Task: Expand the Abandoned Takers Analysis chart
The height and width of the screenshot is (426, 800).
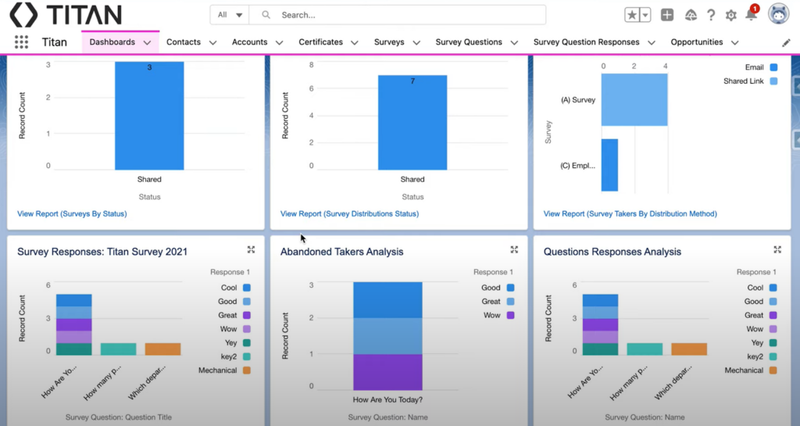Action: point(514,249)
